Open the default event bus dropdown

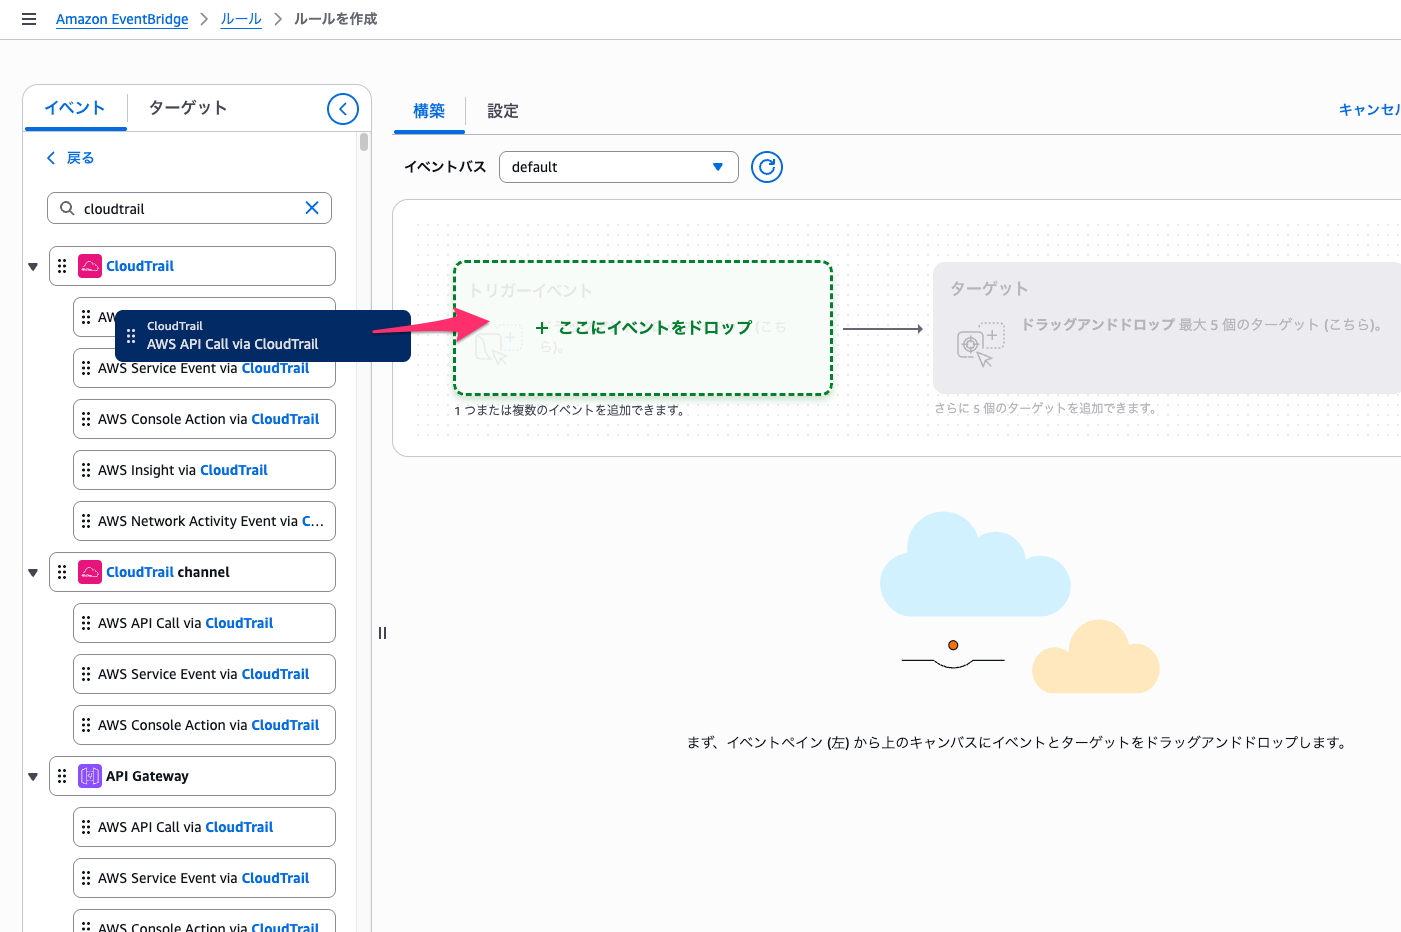pyautogui.click(x=618, y=167)
